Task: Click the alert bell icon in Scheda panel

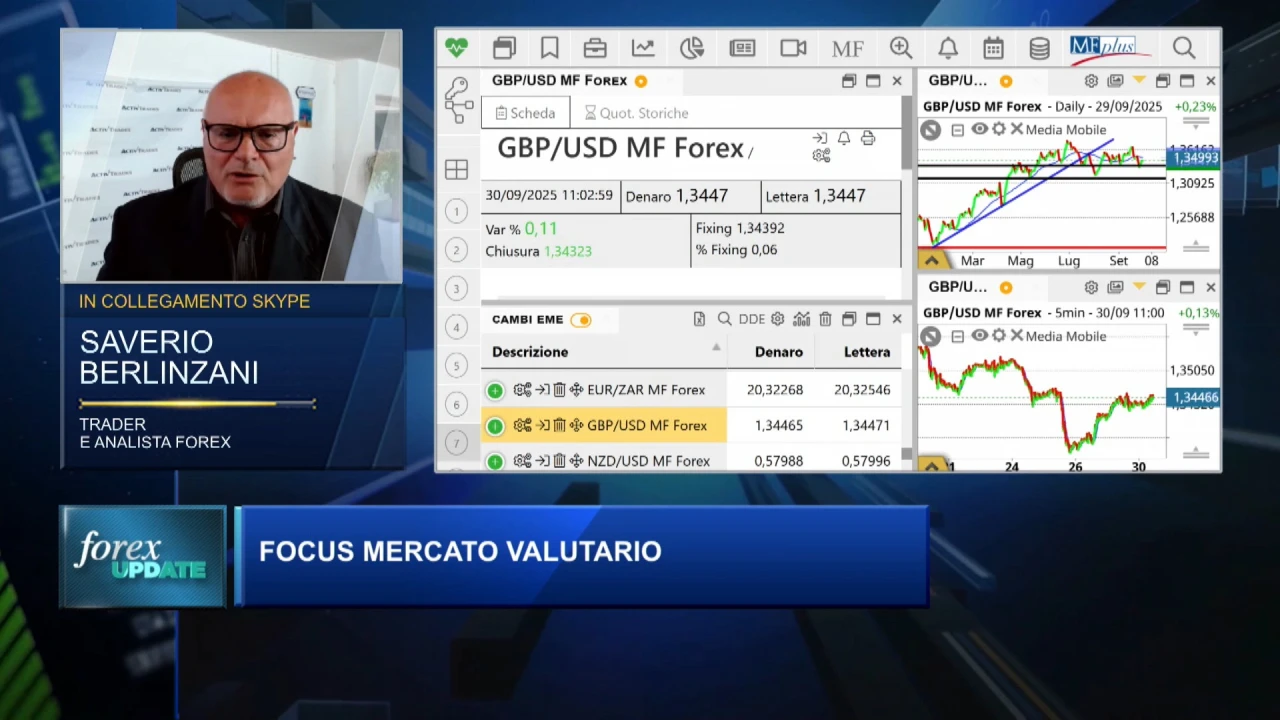Action: 844,138
